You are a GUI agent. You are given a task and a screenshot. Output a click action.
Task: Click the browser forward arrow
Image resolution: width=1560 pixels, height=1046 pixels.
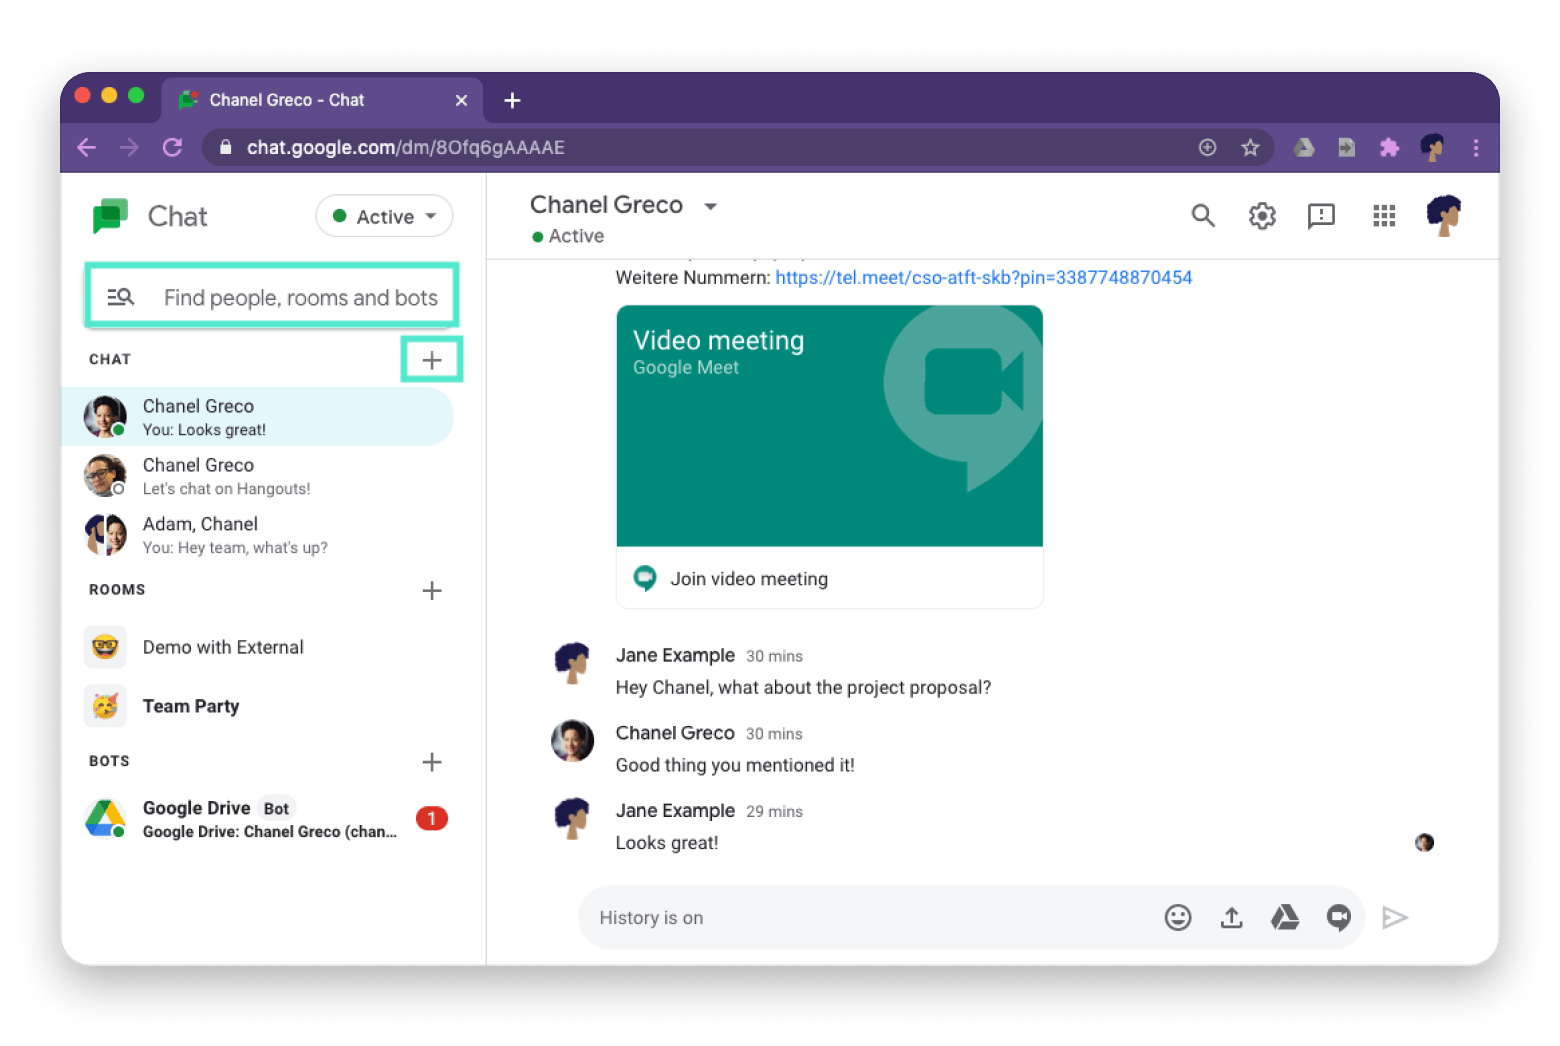pos(130,148)
